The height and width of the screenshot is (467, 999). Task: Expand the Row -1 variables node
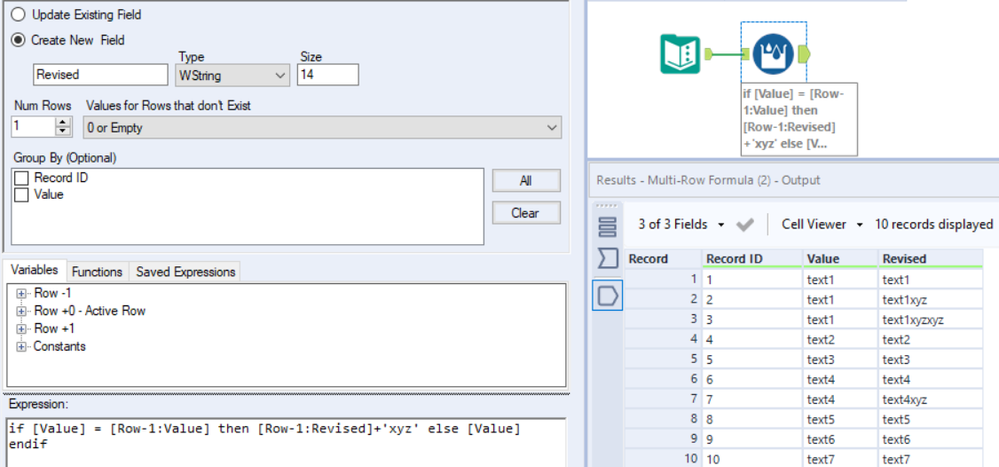click(x=22, y=293)
